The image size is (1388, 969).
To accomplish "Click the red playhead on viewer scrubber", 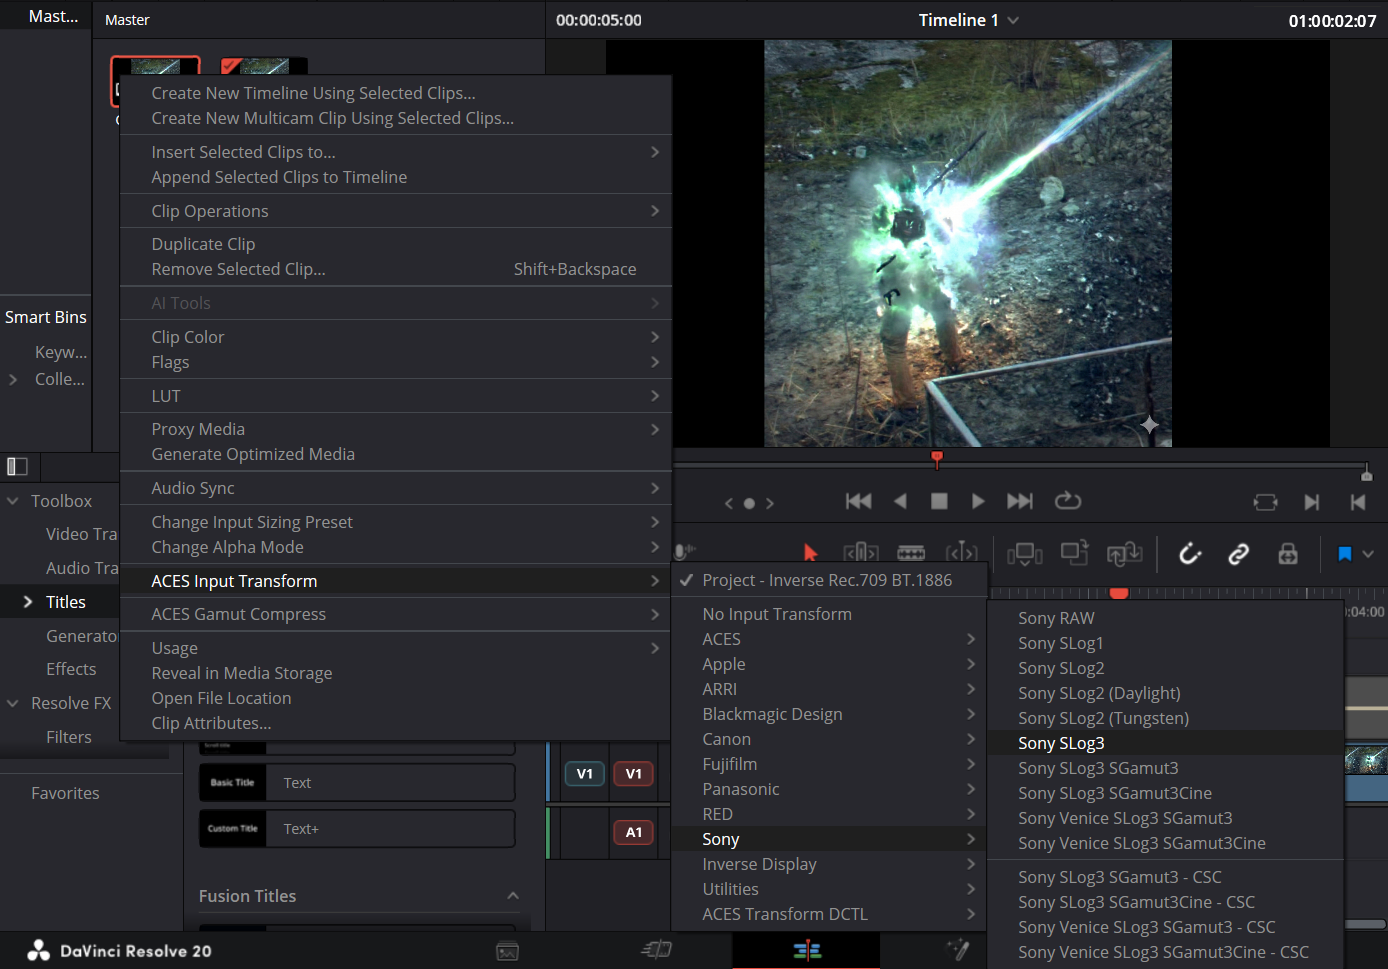I will (937, 458).
